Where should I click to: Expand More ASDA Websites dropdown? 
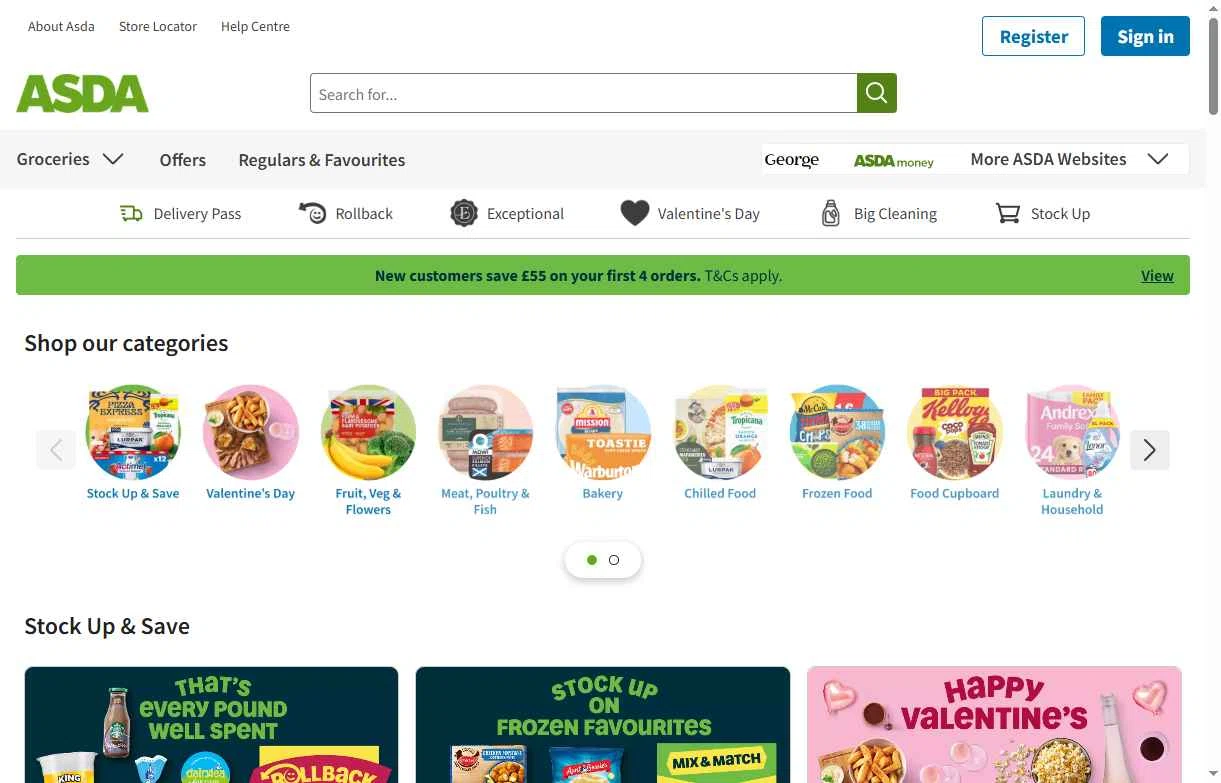[1069, 159]
